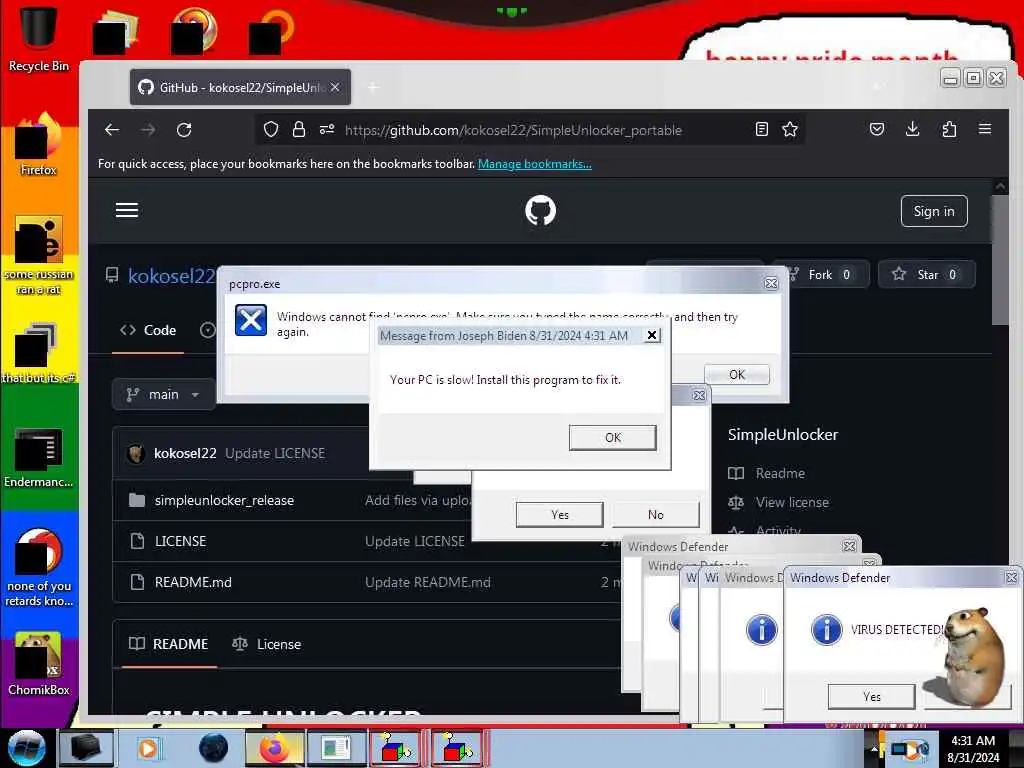Open the site permissions icon in address bar
The height and width of the screenshot is (768, 1024).
(327, 129)
